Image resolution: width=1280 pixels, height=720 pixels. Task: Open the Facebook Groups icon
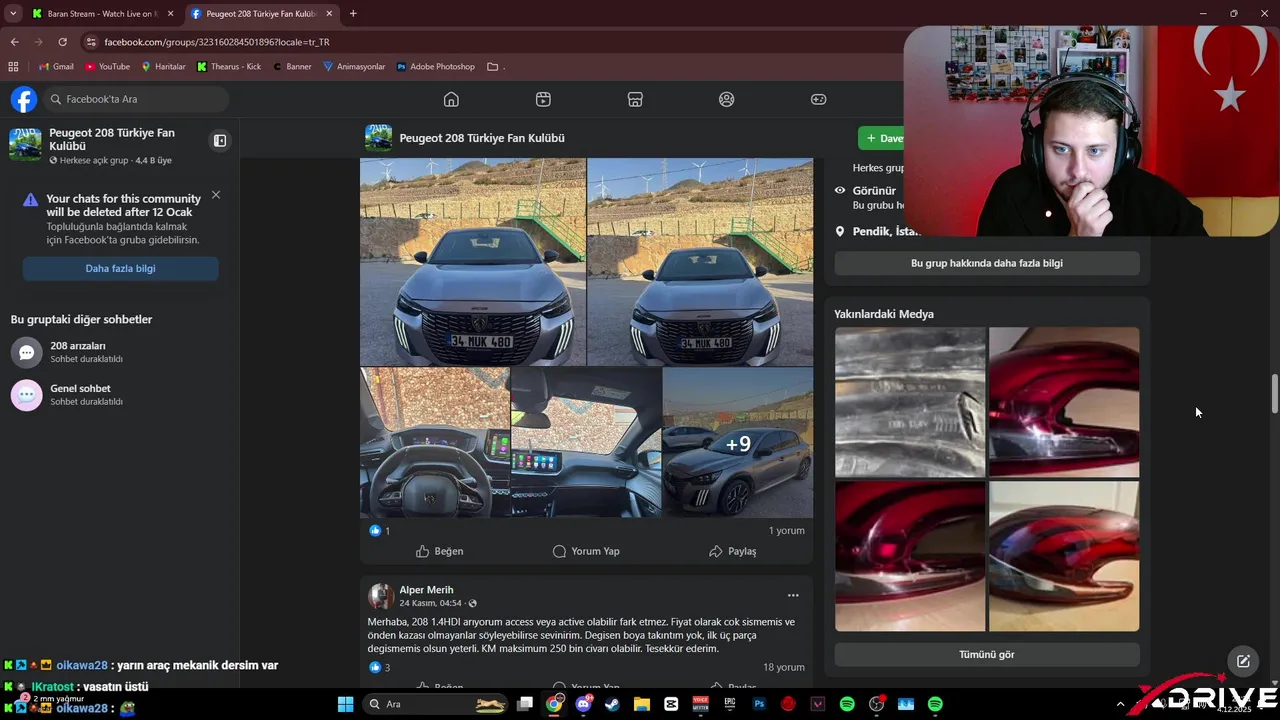point(727,99)
